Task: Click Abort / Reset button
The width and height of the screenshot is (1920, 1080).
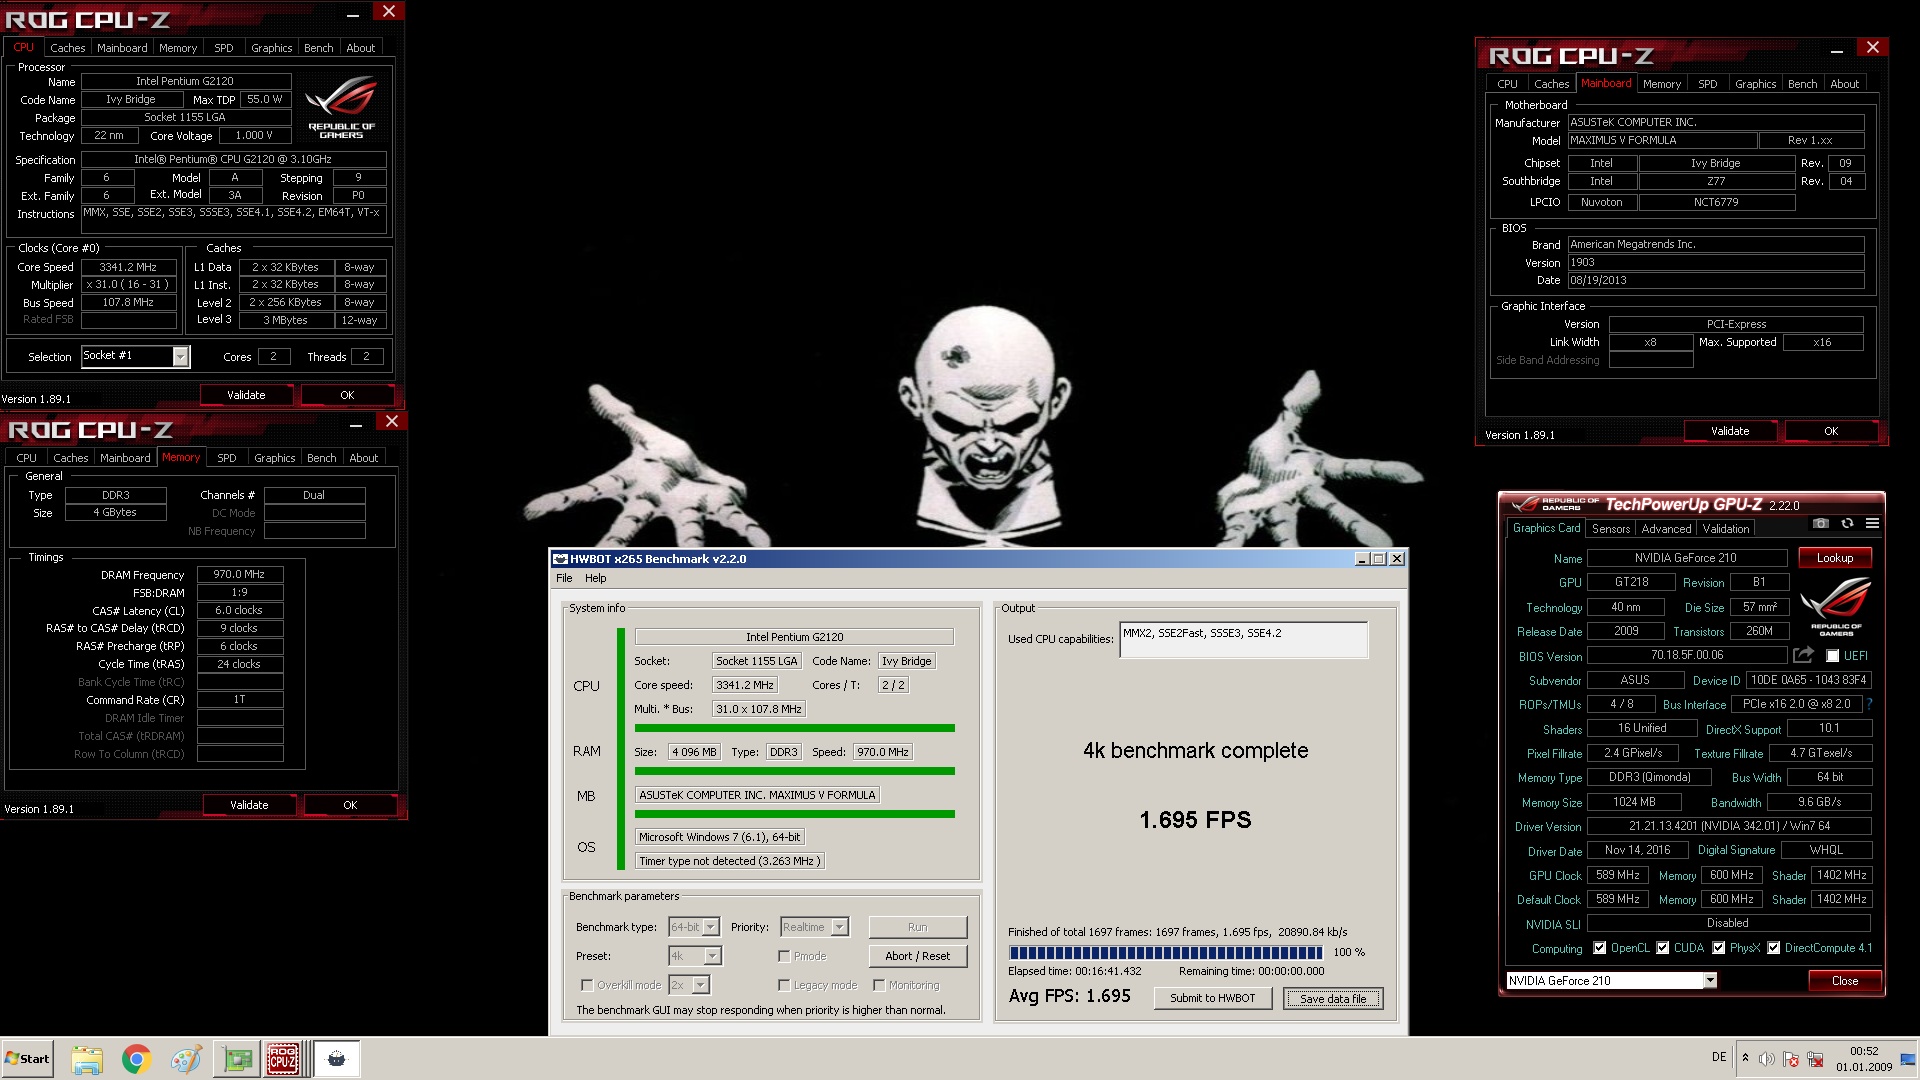Action: [917, 956]
